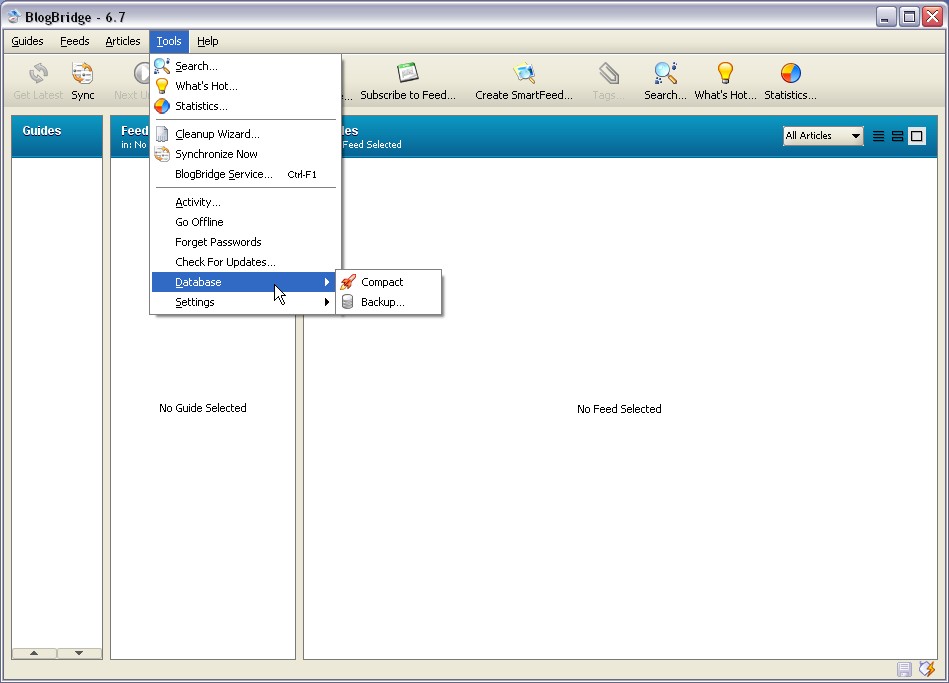Minimize the BlogBridge window
The height and width of the screenshot is (683, 949).
tap(885, 16)
